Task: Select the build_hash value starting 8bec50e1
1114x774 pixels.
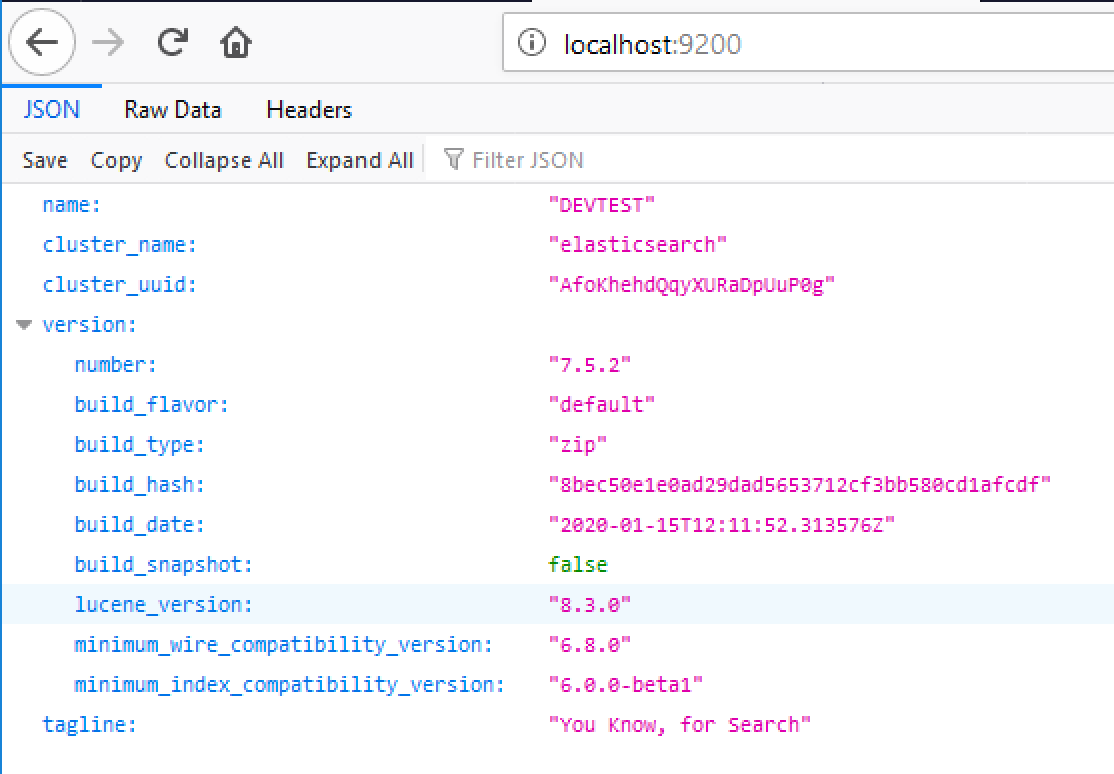Action: (x=799, y=485)
